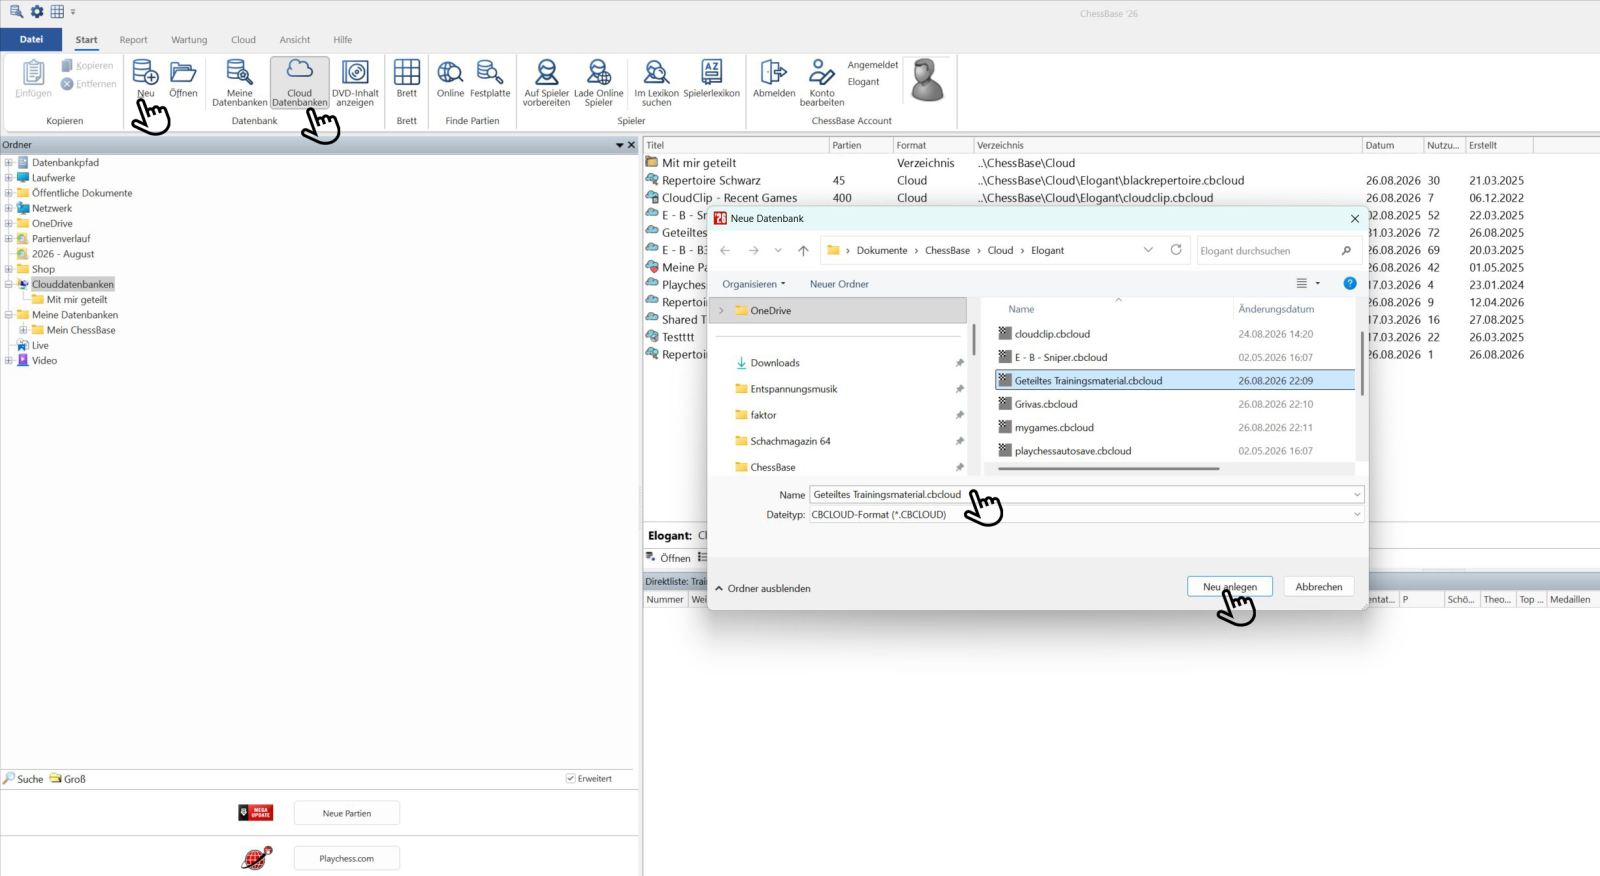Switch to the Wartung tab
Image resolution: width=1600 pixels, height=876 pixels.
189,40
